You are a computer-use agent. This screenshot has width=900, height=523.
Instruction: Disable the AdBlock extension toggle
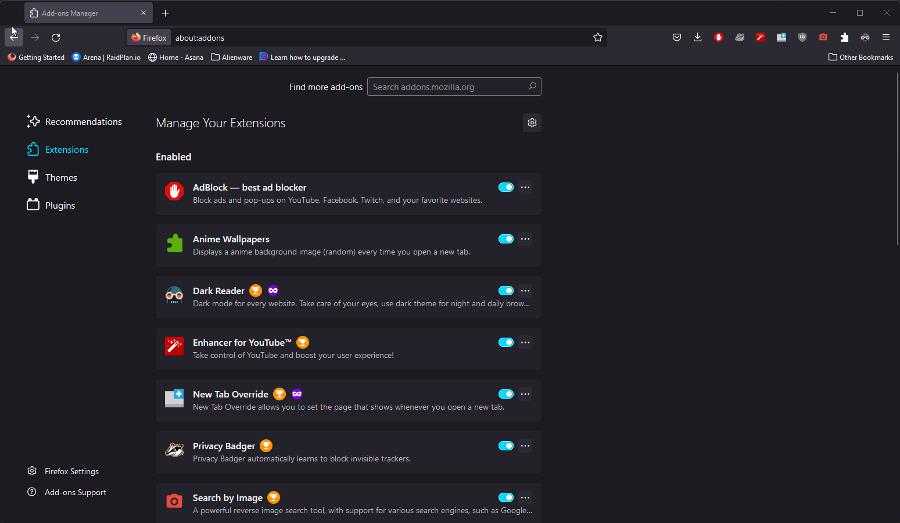pos(506,187)
